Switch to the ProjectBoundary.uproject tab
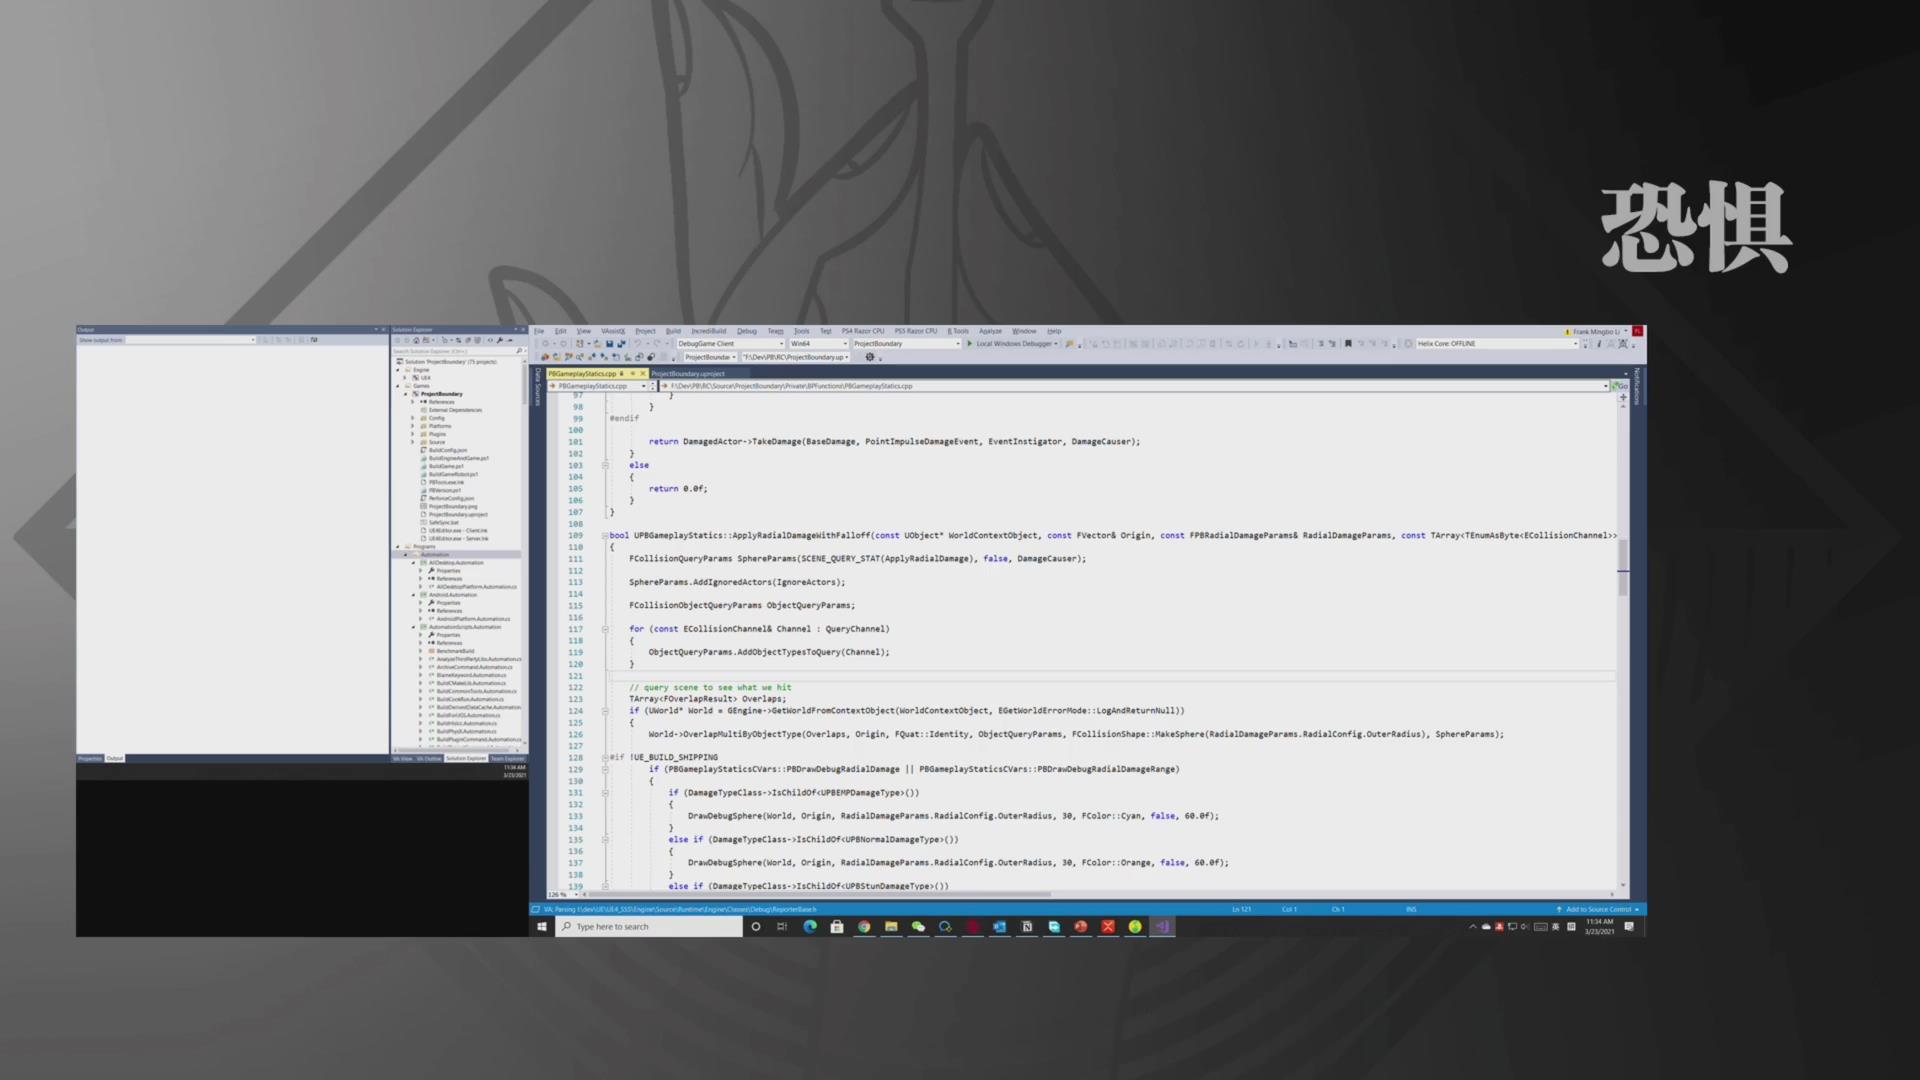The image size is (1920, 1080). (688, 374)
